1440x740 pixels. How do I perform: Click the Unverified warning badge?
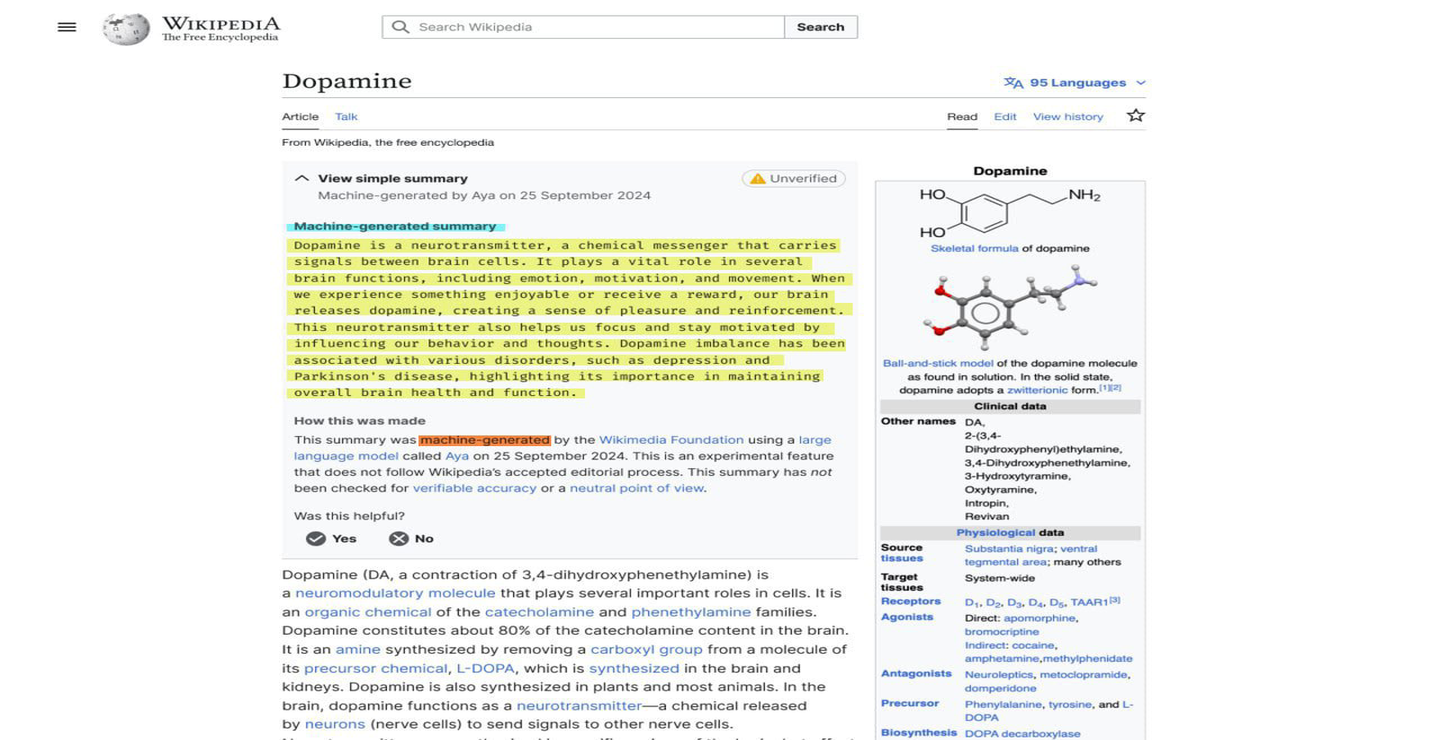click(x=794, y=179)
